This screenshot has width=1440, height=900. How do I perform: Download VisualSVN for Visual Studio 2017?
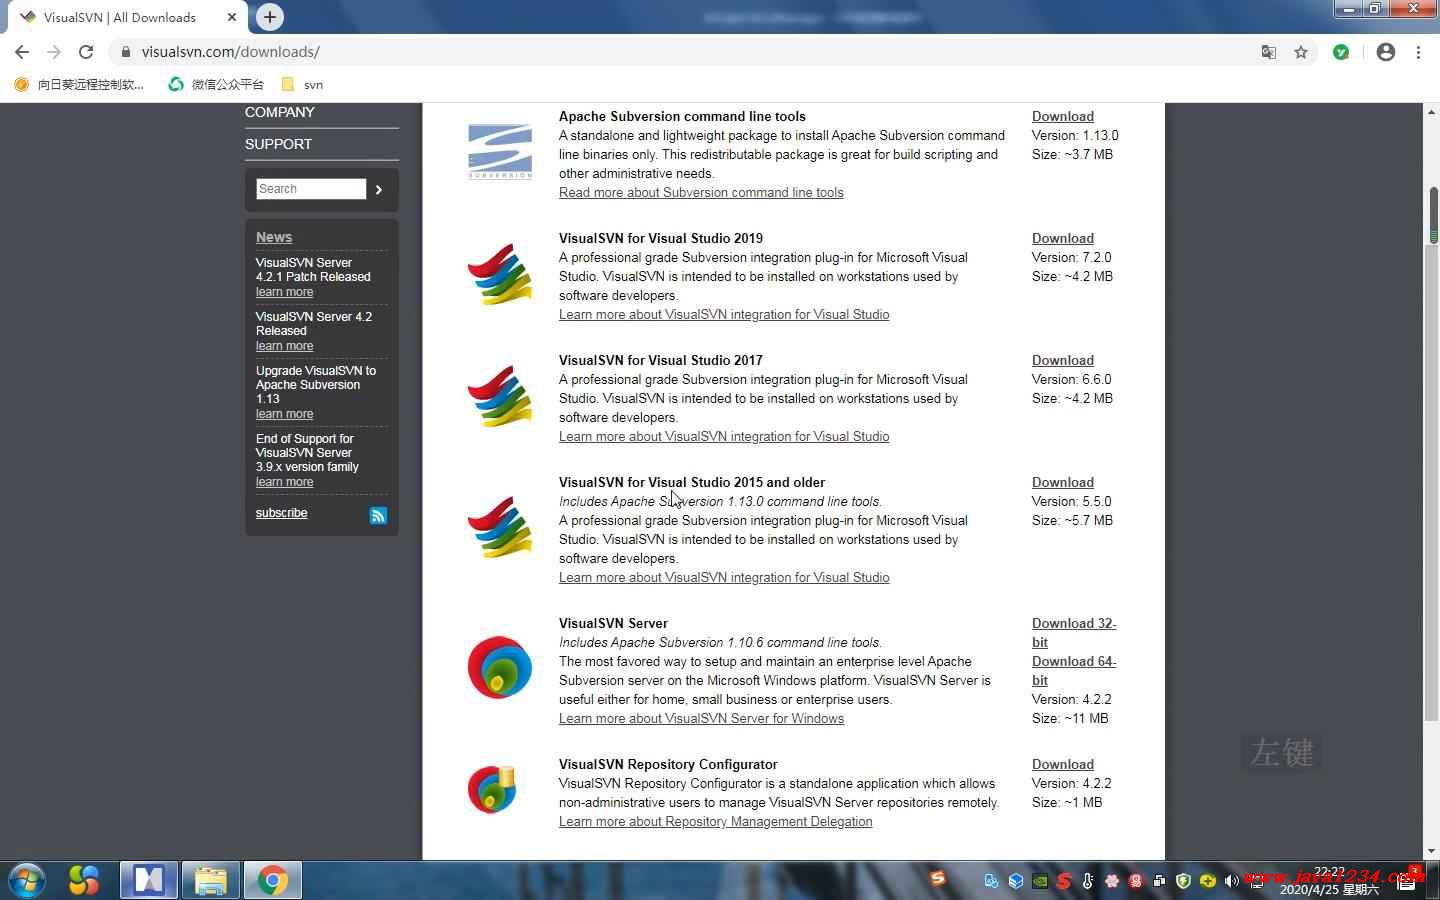[x=1063, y=360]
